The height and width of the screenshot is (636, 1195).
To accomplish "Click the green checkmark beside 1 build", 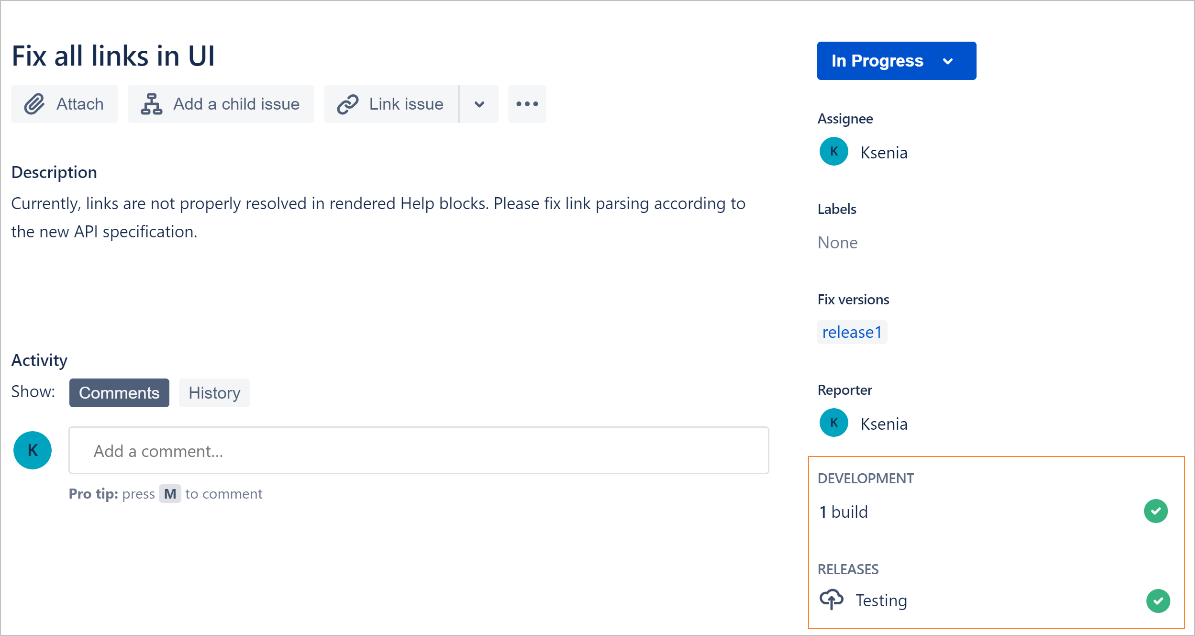I will [x=1156, y=511].
